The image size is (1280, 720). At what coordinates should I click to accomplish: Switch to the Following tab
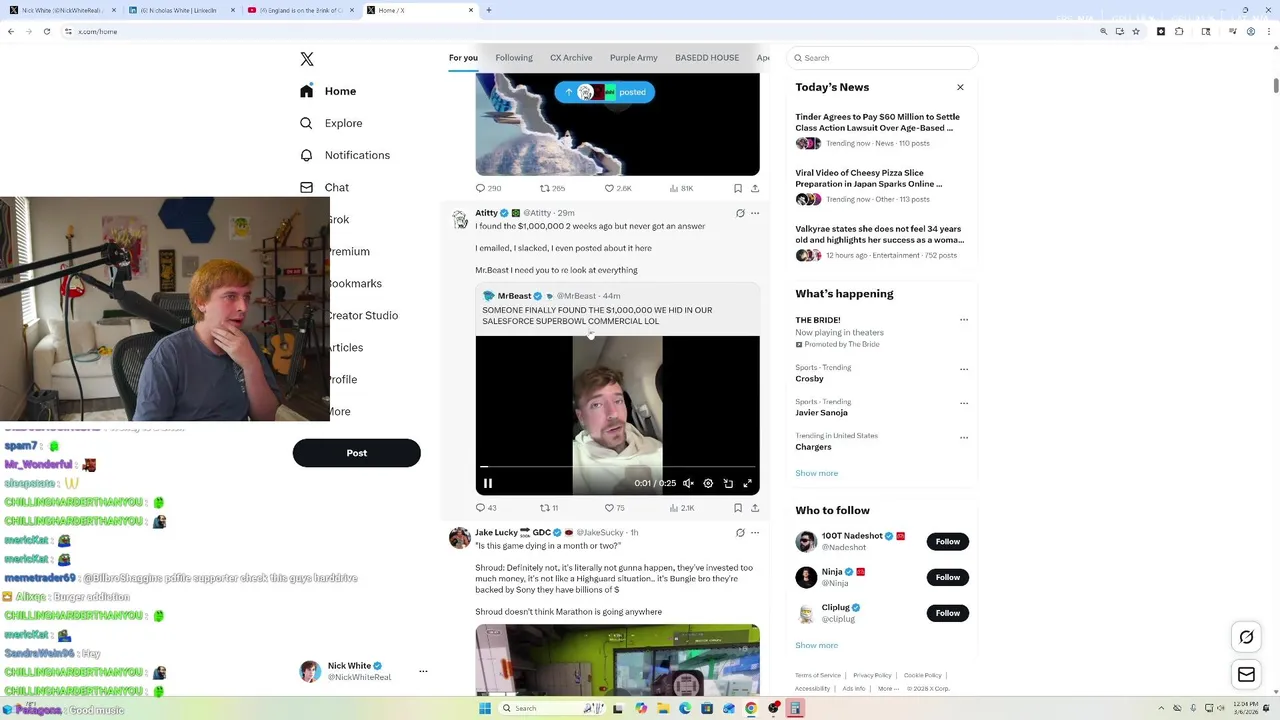pyautogui.click(x=514, y=58)
